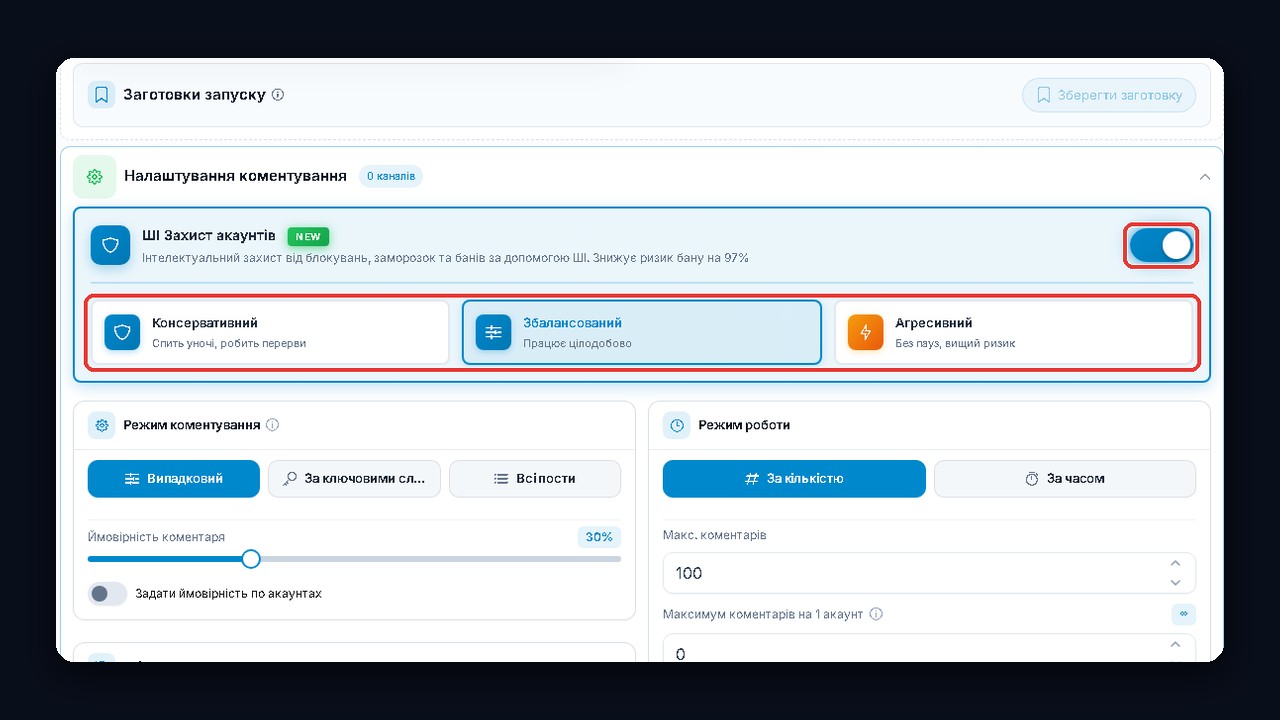1280x720 pixels.
Task: Click the 30% probability value badge
Action: (x=599, y=537)
